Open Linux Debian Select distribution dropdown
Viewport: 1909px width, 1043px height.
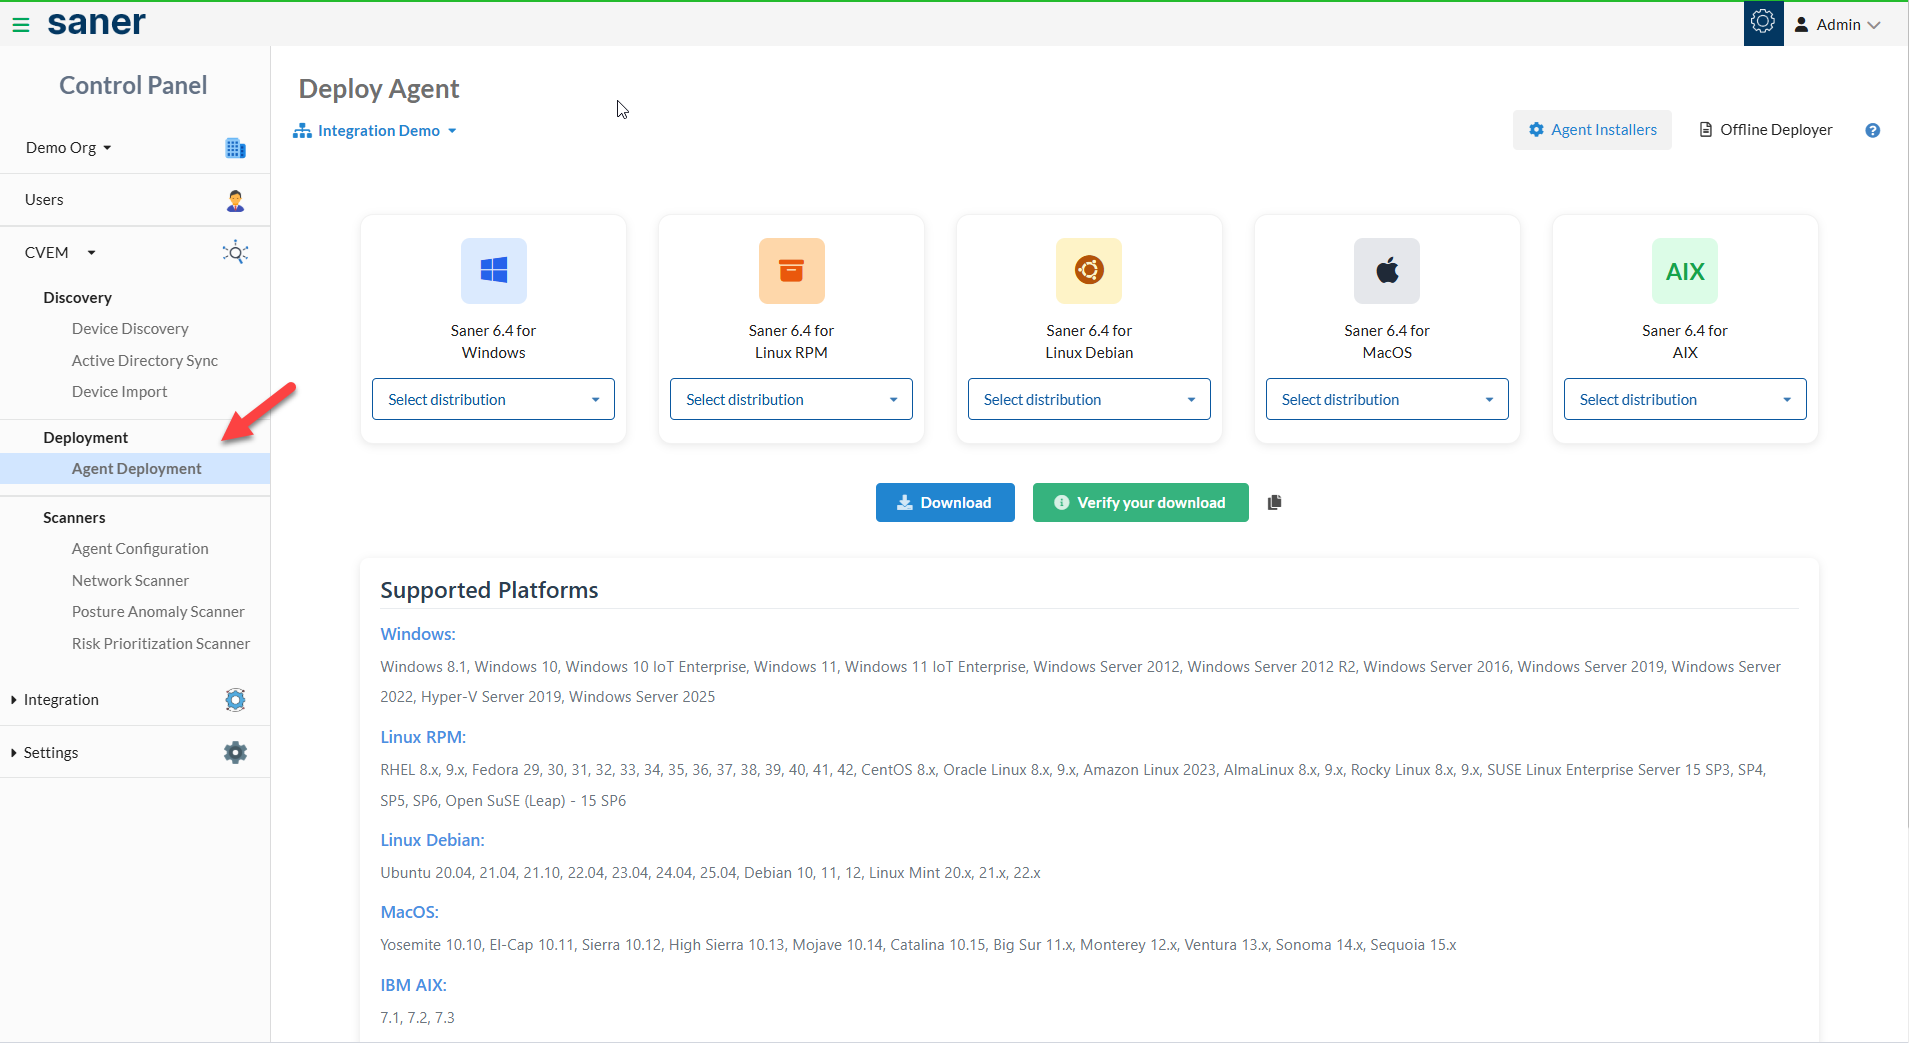[x=1089, y=399]
